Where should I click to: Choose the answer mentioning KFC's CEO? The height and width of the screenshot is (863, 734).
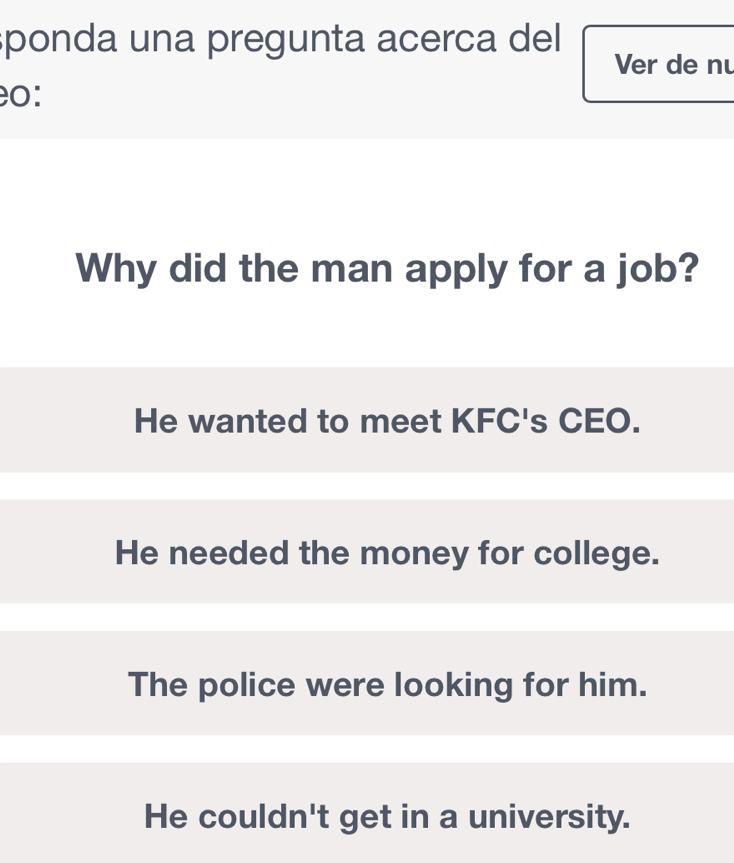pos(387,420)
